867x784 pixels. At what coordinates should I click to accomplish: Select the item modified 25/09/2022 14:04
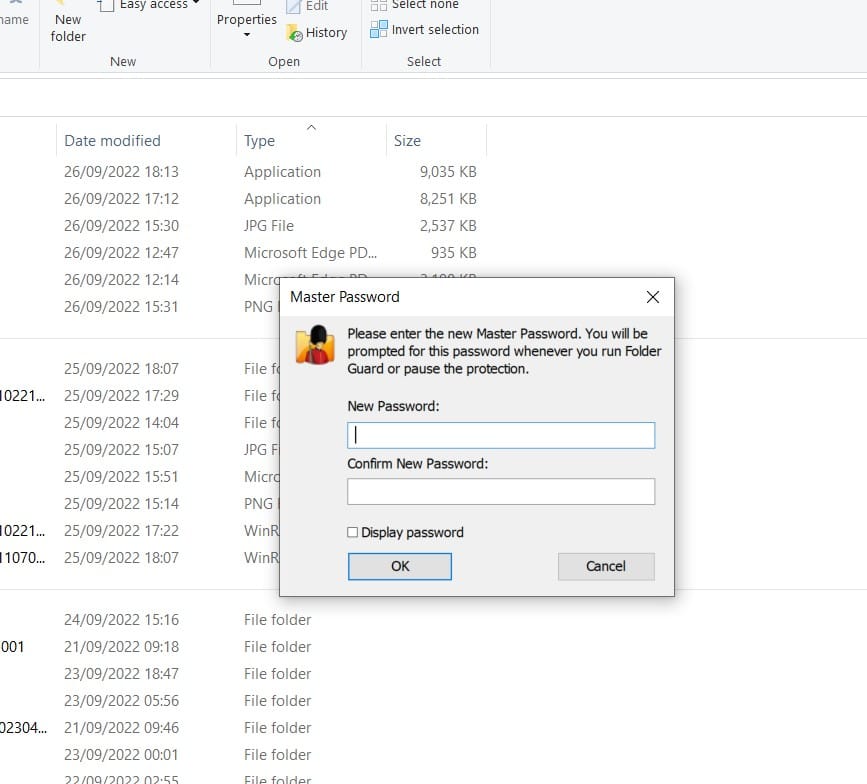pyautogui.click(x=139, y=423)
